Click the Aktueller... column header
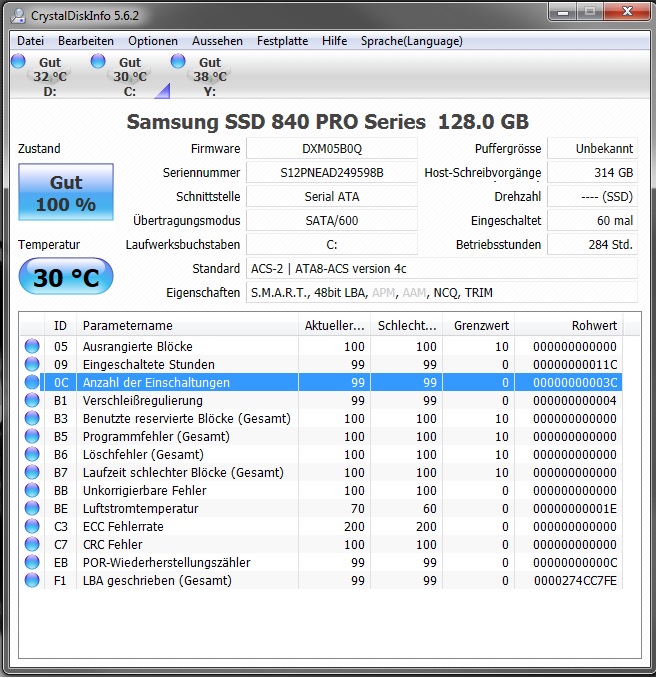 [x=334, y=325]
